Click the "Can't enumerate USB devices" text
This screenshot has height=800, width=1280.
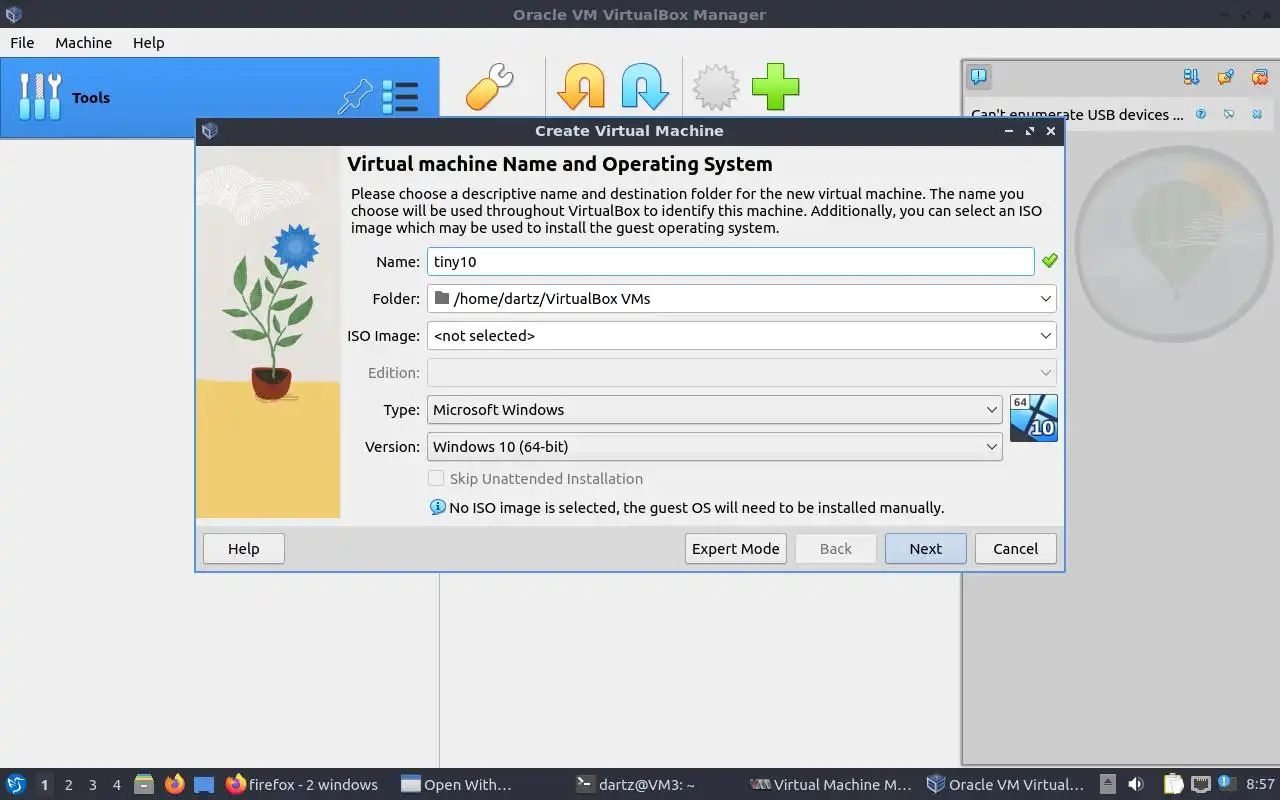(x=1077, y=114)
